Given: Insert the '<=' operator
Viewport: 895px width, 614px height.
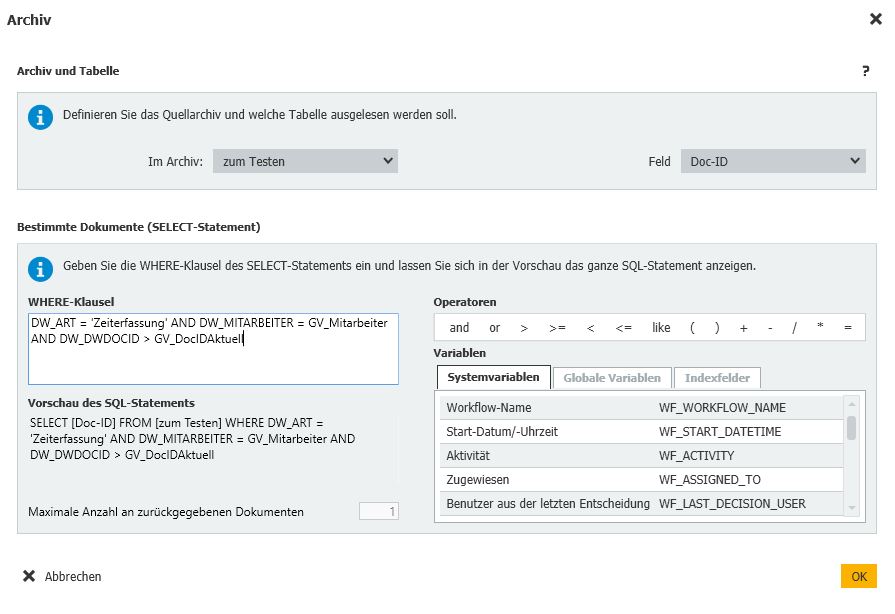Looking at the screenshot, I should point(623,328).
